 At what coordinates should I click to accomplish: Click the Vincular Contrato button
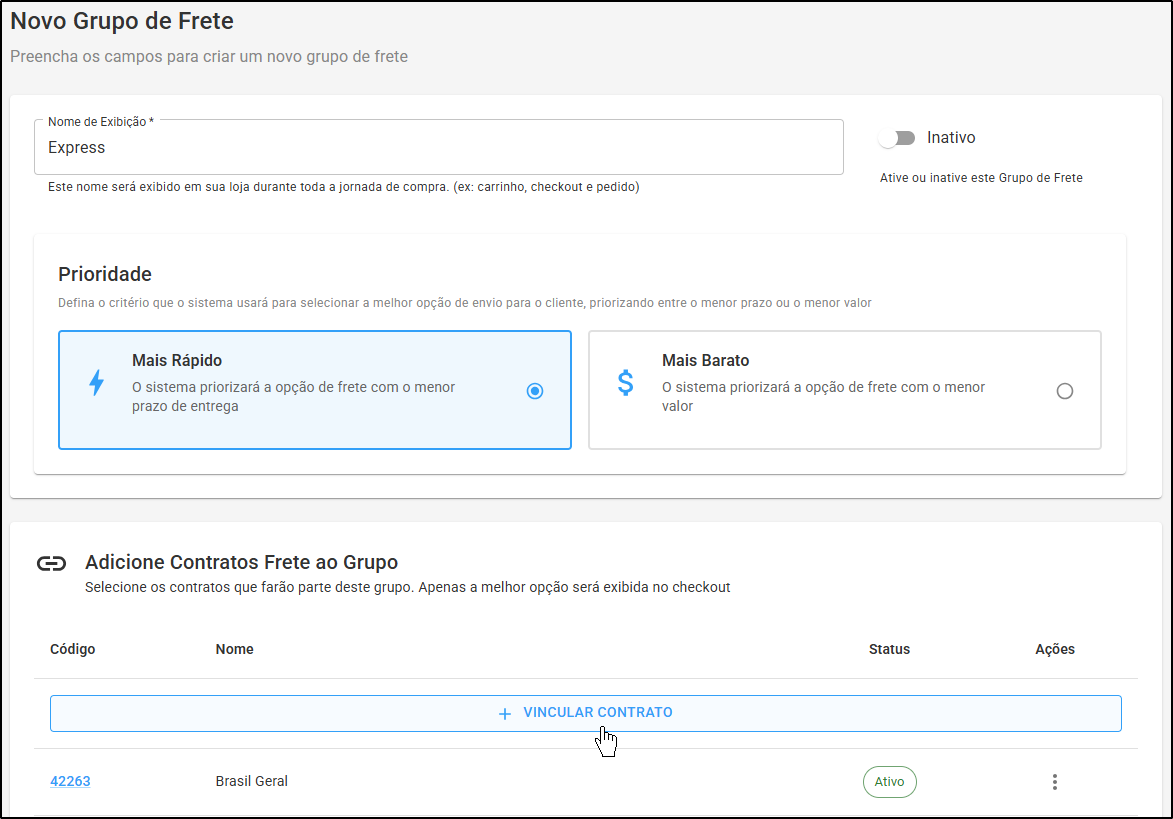pyautogui.click(x=586, y=714)
